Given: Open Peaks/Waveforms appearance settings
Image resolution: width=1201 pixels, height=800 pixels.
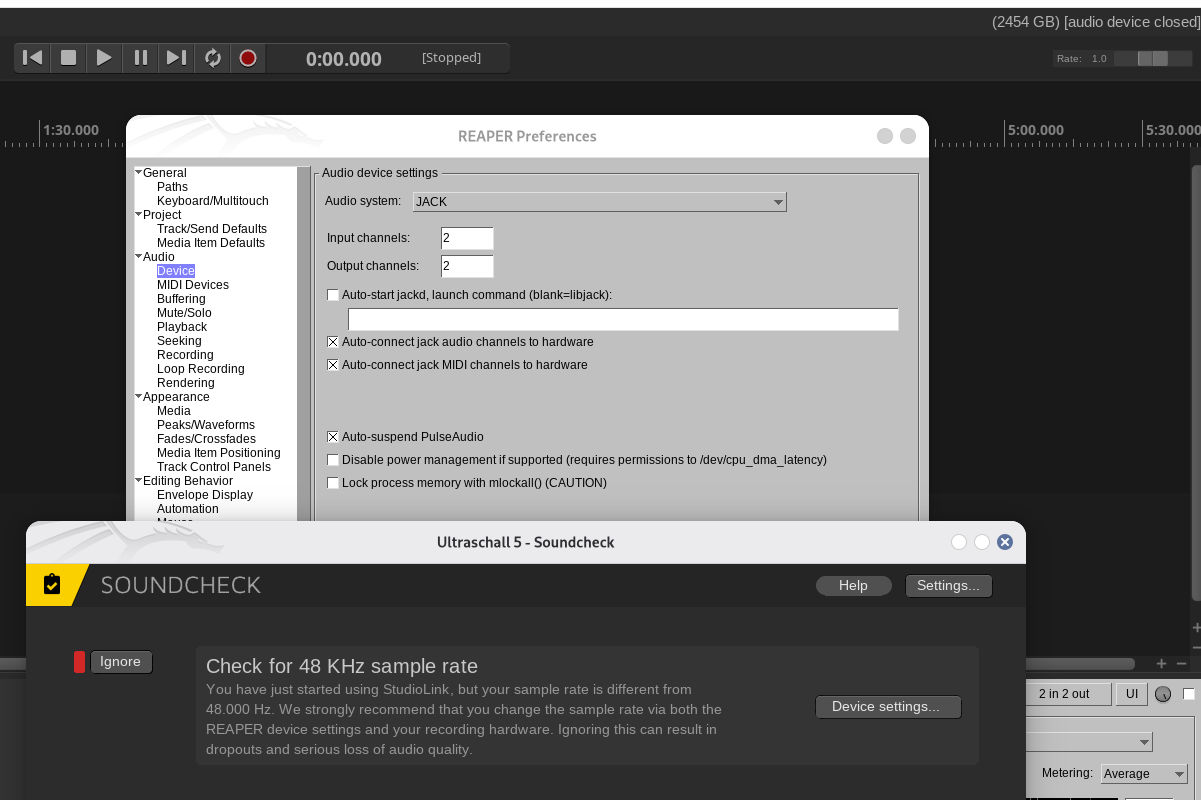Looking at the screenshot, I should [x=206, y=425].
